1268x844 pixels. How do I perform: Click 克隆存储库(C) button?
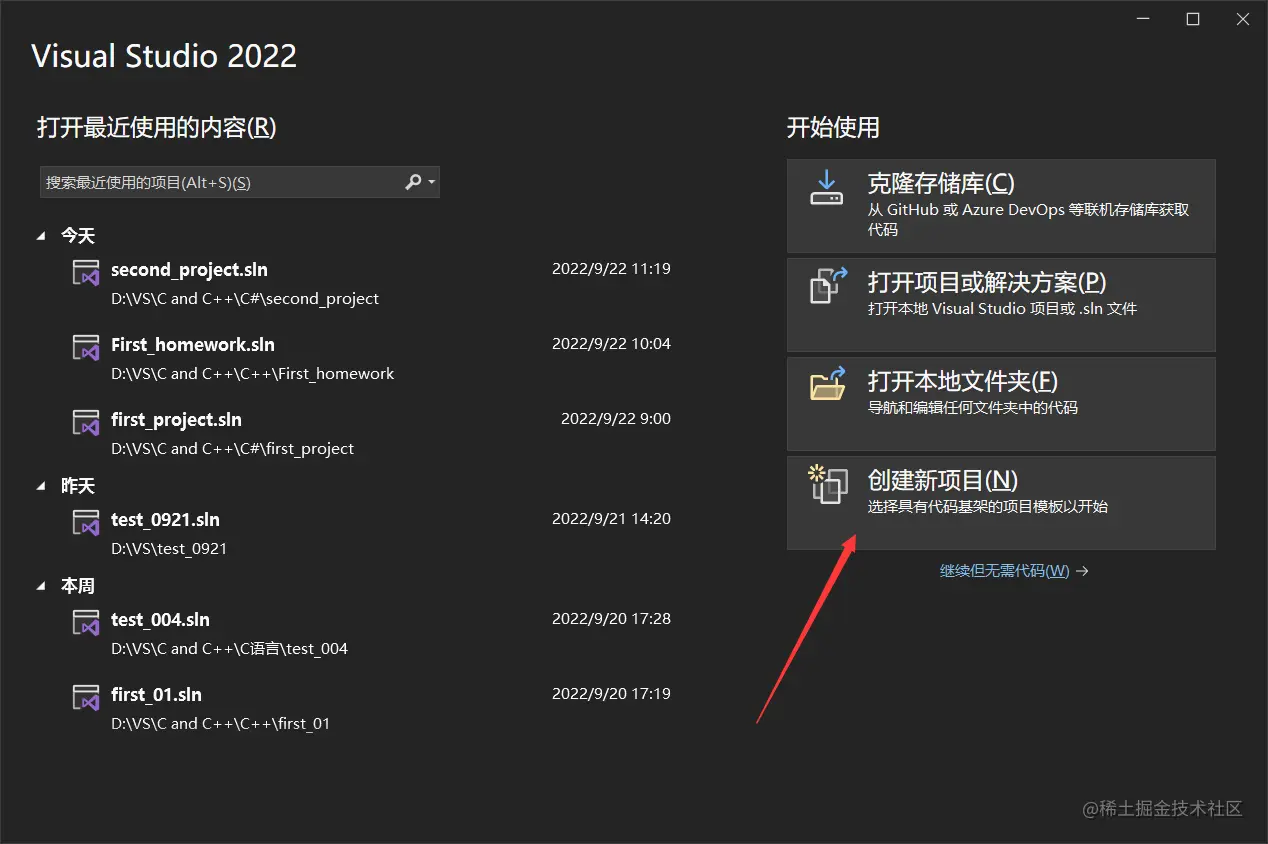(x=1001, y=205)
